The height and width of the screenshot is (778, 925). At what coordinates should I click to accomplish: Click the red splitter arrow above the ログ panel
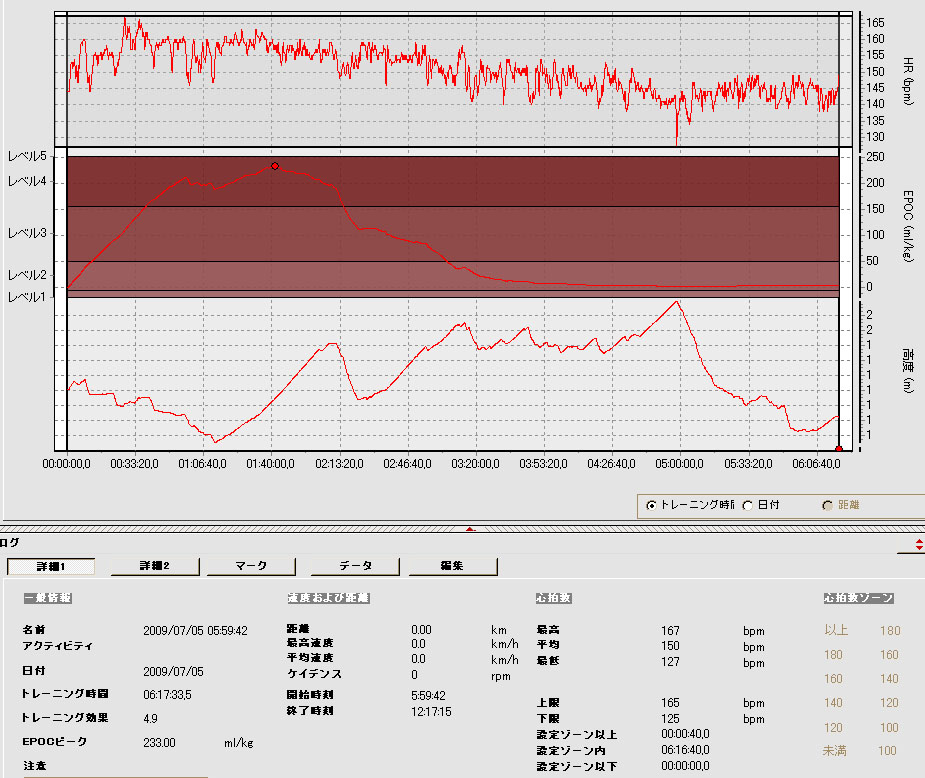(x=470, y=529)
